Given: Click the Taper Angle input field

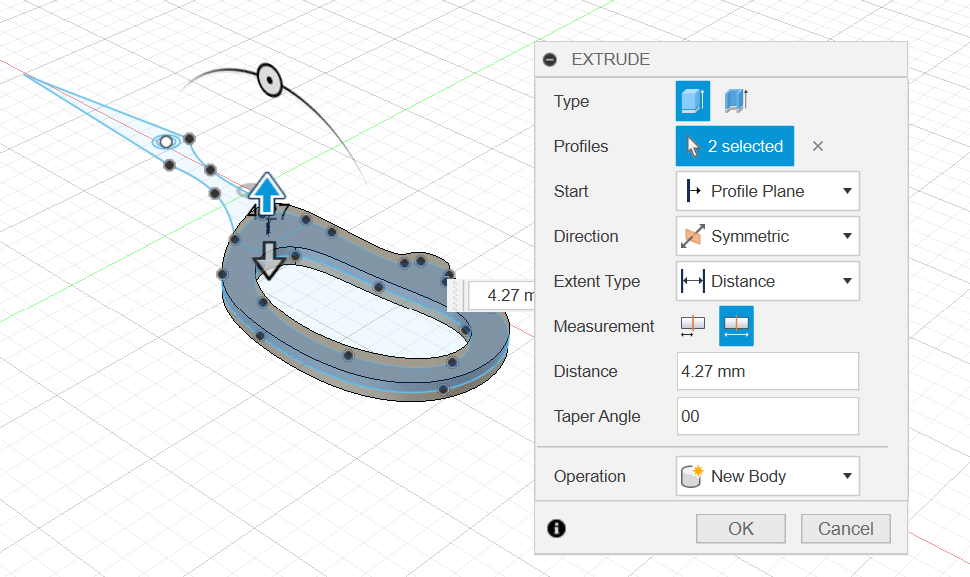Looking at the screenshot, I should tap(767, 416).
